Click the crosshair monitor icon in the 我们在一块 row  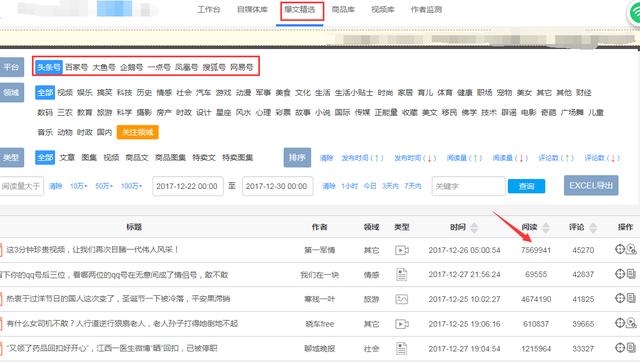click(x=620, y=274)
